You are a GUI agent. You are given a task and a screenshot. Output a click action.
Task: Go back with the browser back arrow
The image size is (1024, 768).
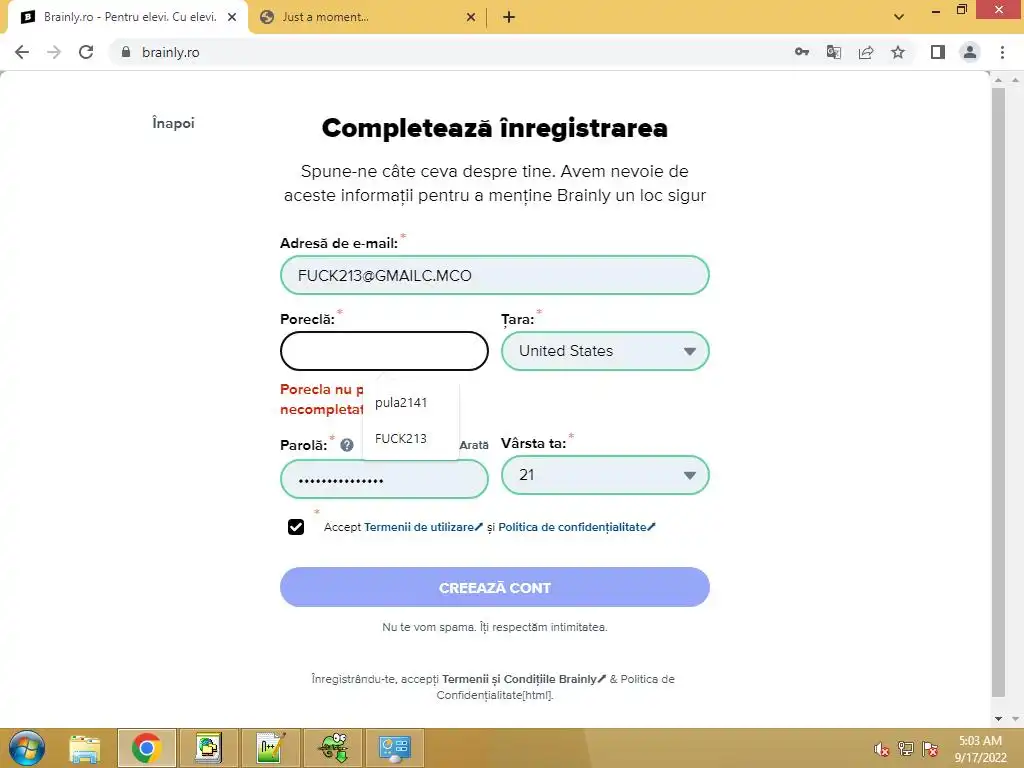(x=22, y=52)
